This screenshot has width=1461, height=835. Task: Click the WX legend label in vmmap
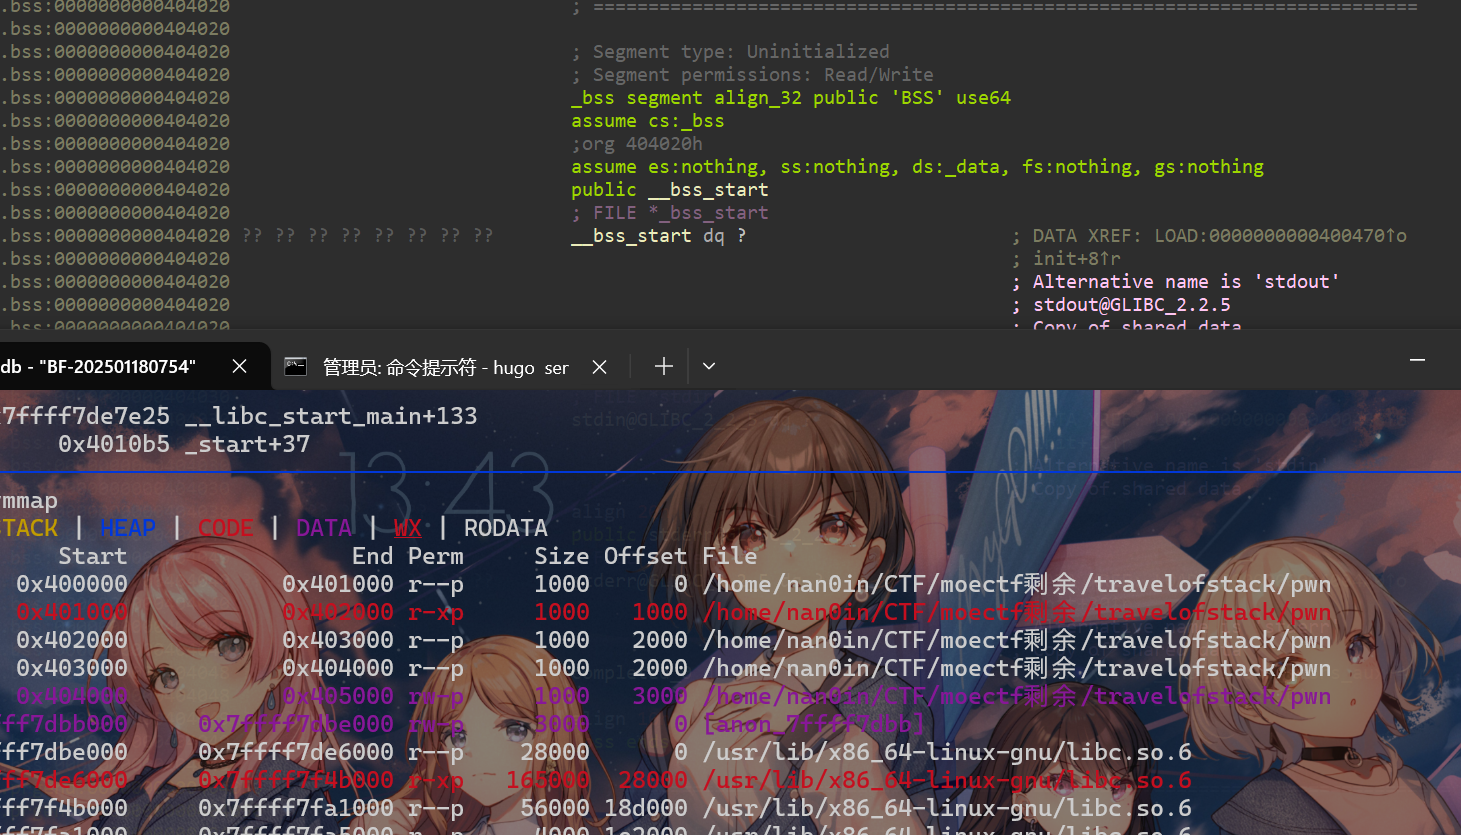click(408, 528)
